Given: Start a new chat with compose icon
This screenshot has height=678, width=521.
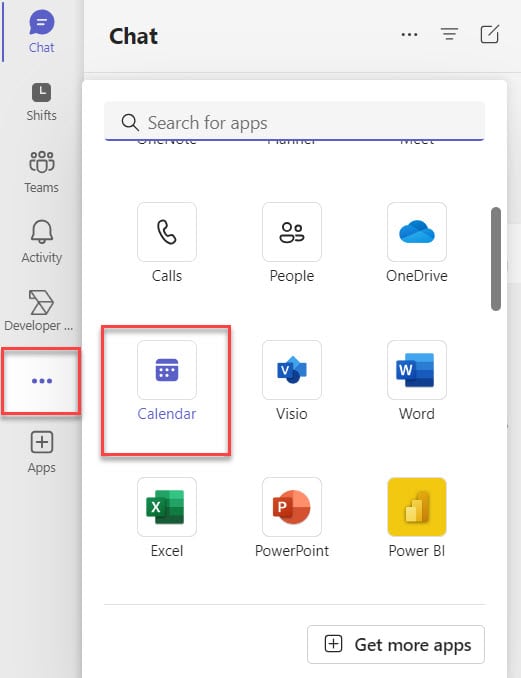Looking at the screenshot, I should tap(490, 34).
